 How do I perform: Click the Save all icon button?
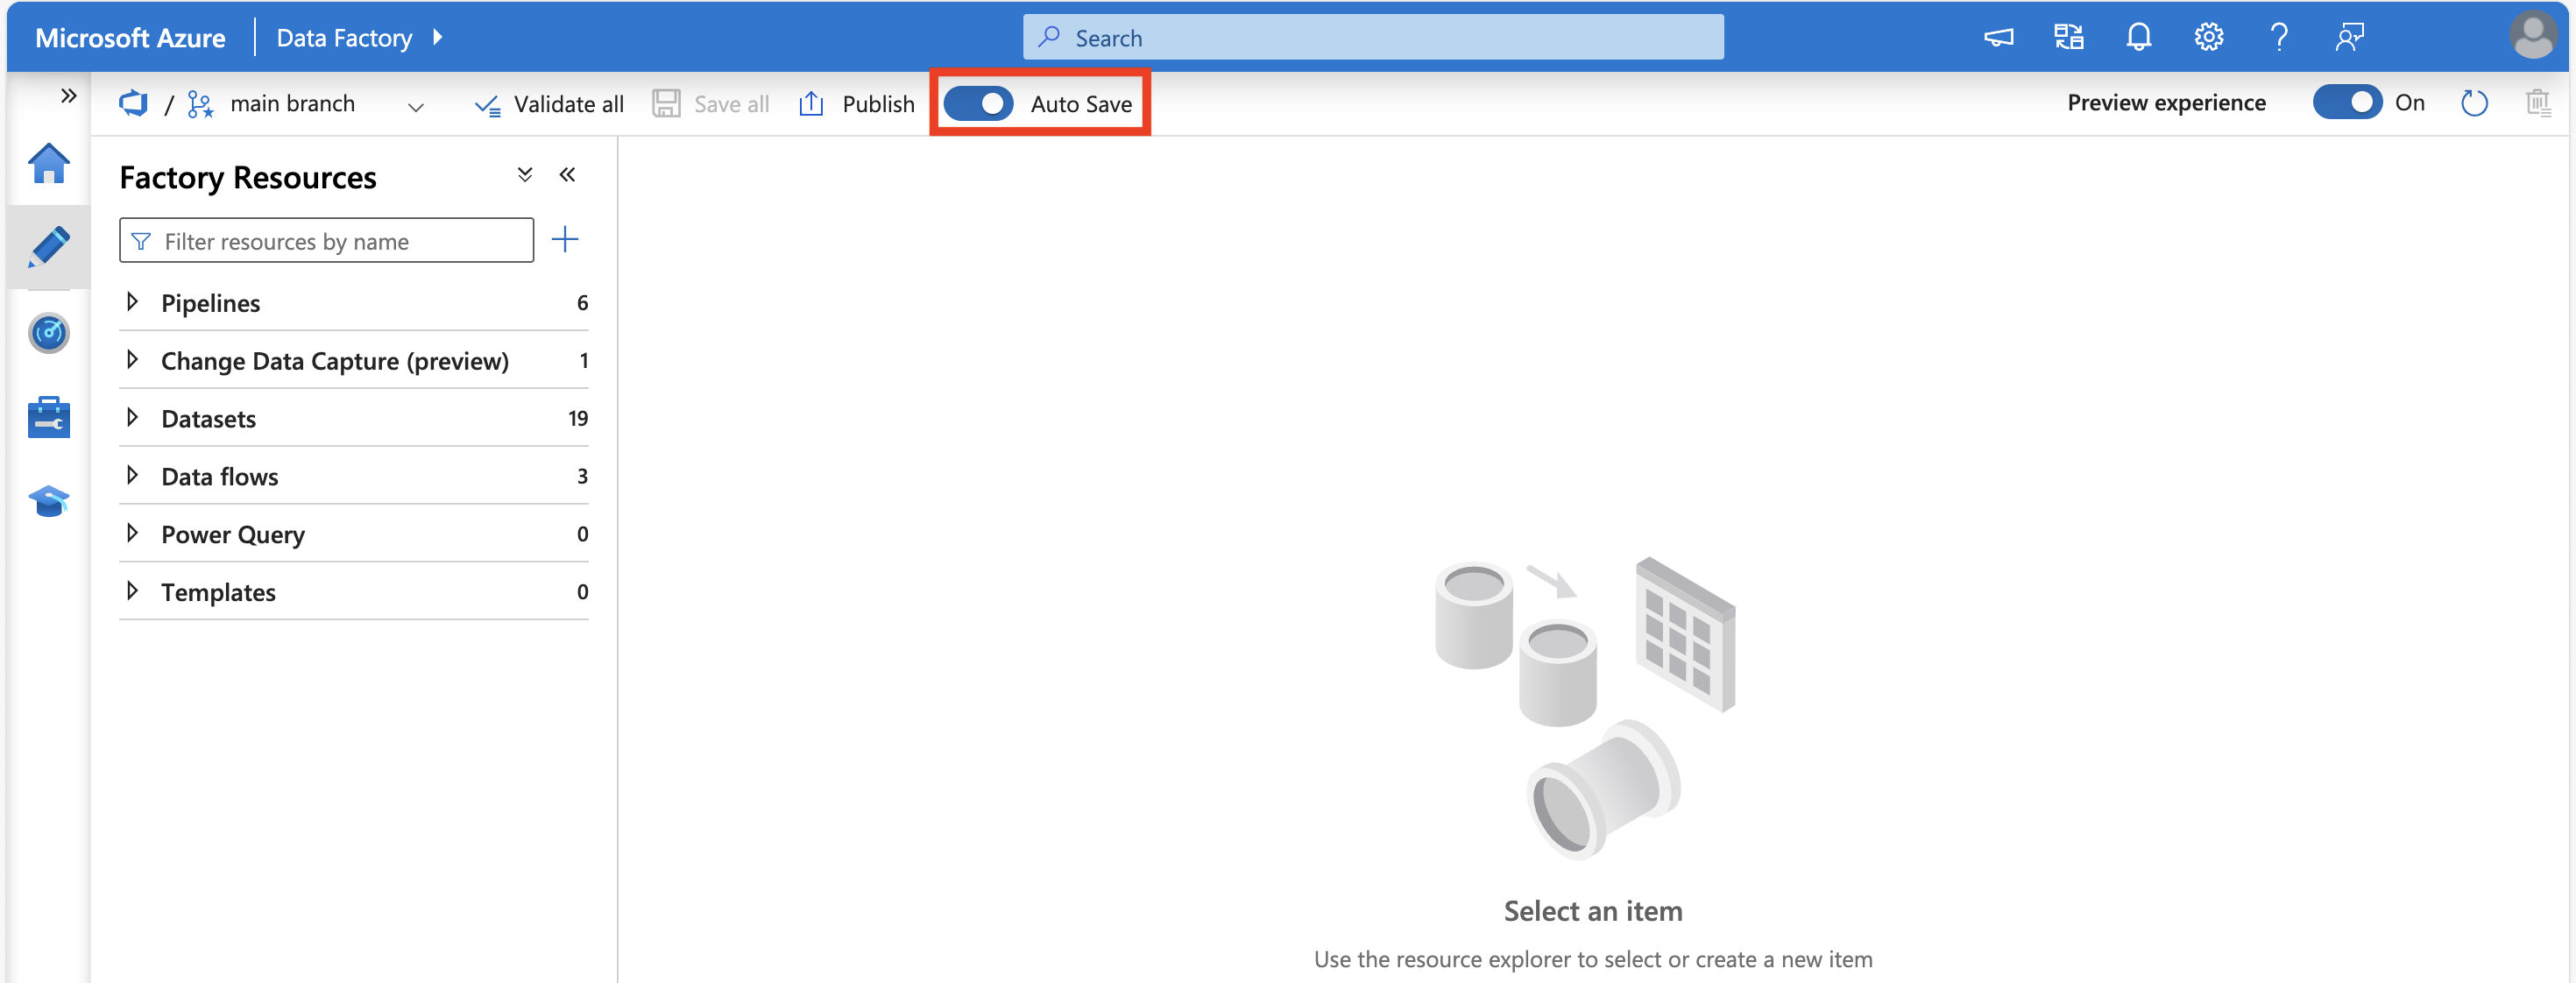665,102
